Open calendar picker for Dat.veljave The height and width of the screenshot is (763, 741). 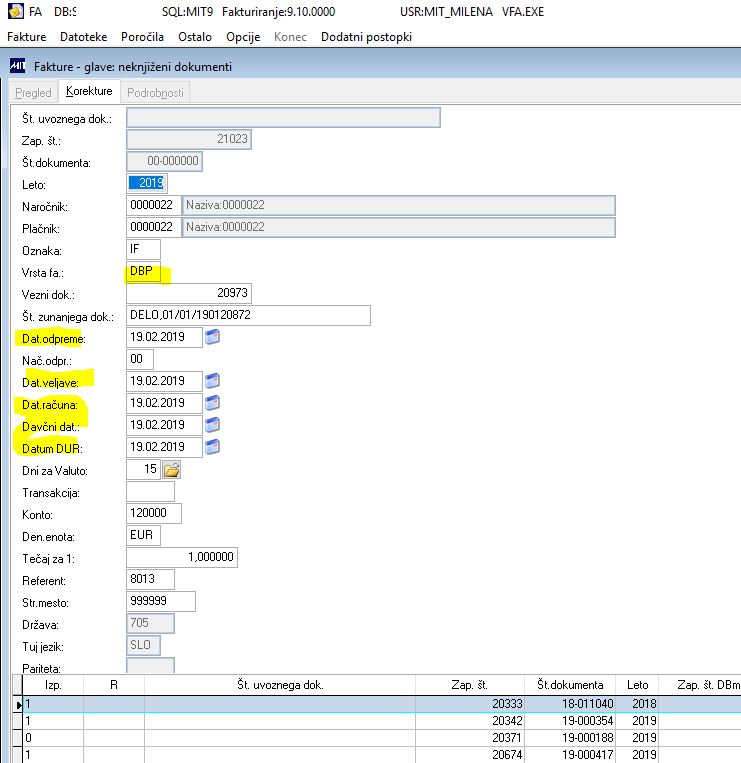pyautogui.click(x=212, y=381)
